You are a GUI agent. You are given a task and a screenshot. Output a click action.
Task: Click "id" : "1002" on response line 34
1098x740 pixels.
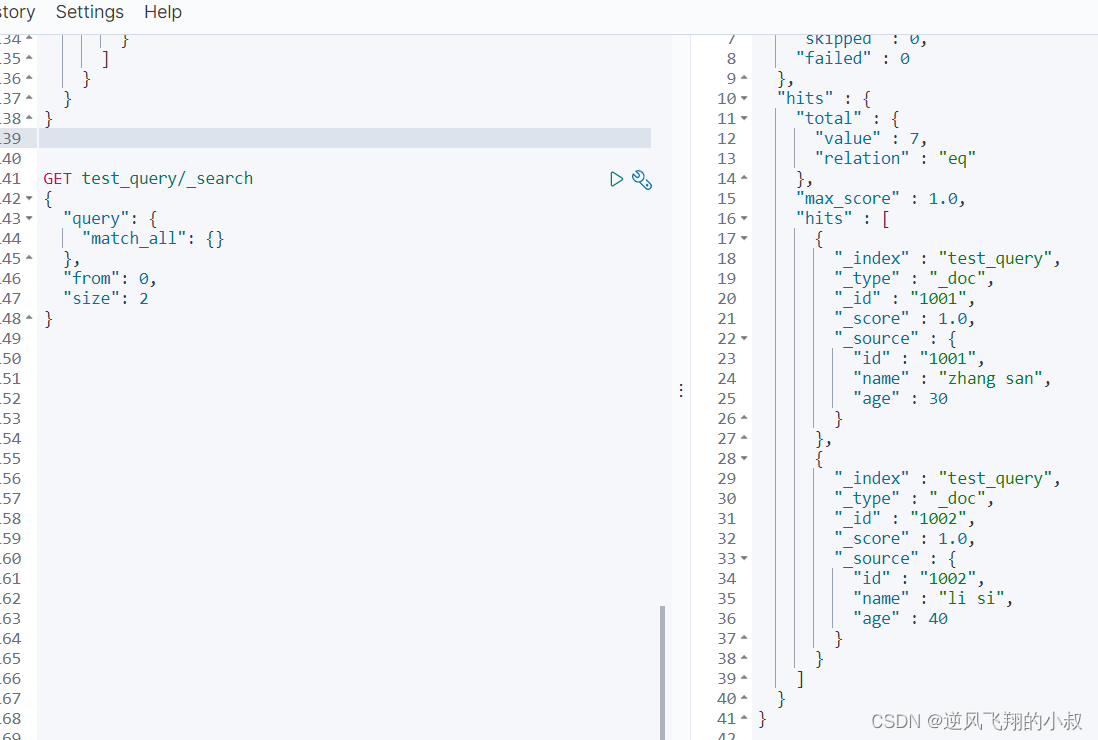tap(918, 579)
